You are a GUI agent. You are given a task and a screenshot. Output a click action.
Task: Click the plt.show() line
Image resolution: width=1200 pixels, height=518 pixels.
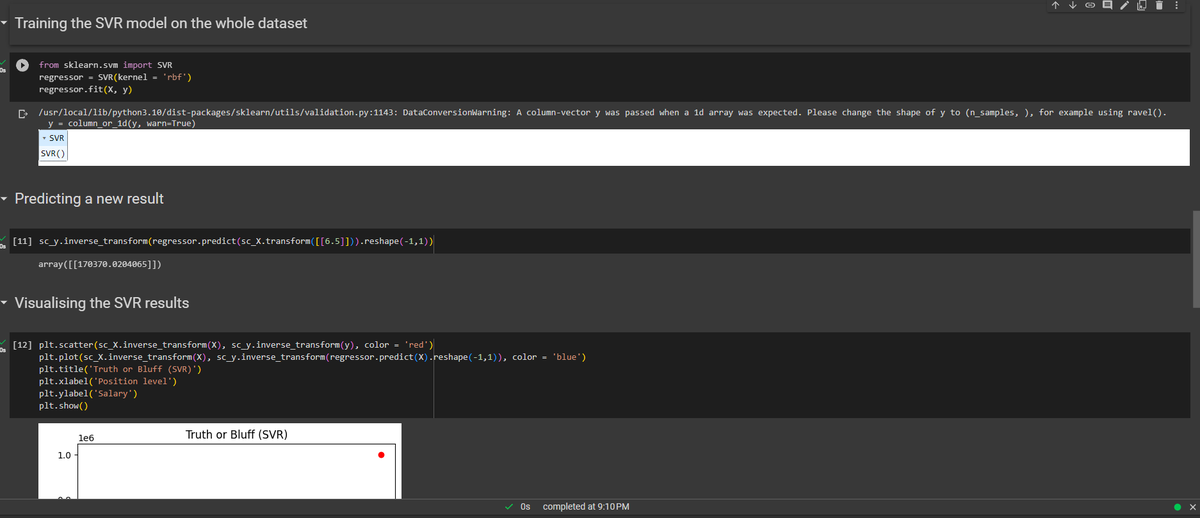point(63,405)
